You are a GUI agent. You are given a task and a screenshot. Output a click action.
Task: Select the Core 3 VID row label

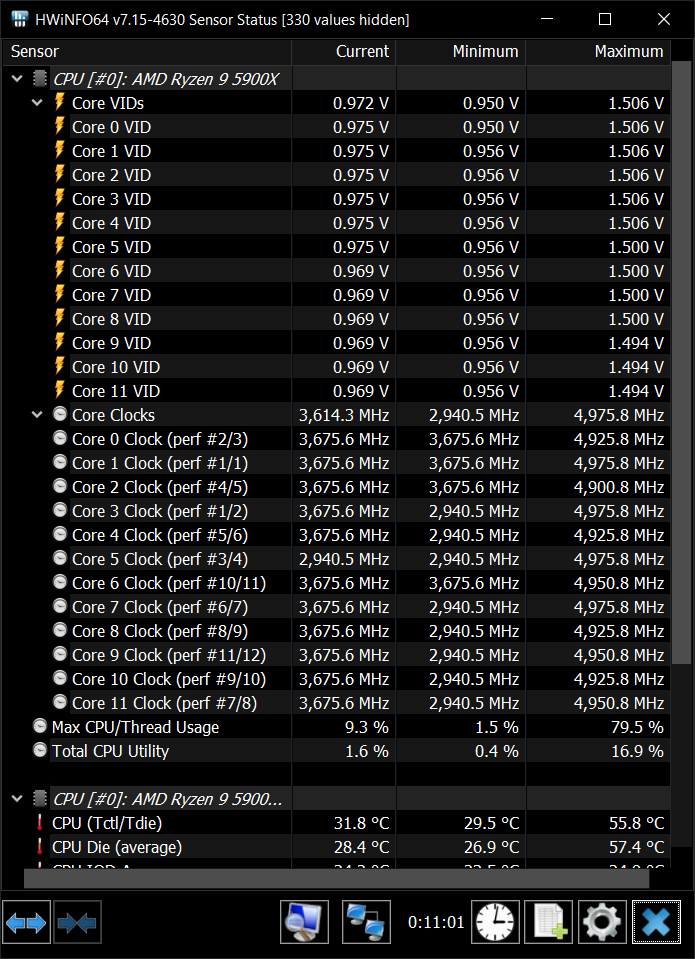pos(111,199)
